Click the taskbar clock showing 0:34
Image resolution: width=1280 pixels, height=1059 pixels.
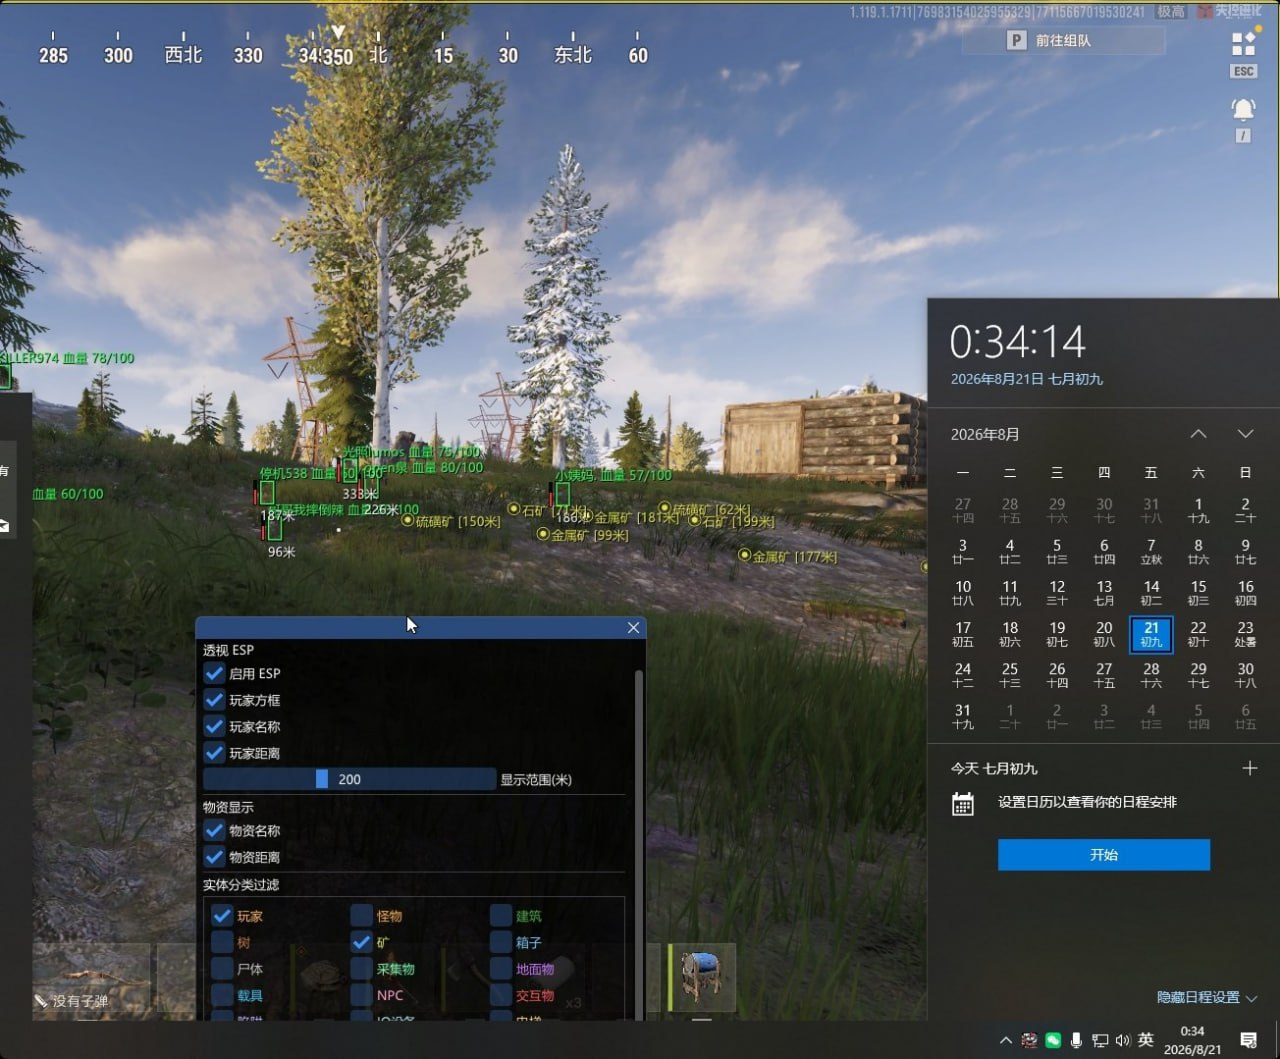click(x=1193, y=1040)
